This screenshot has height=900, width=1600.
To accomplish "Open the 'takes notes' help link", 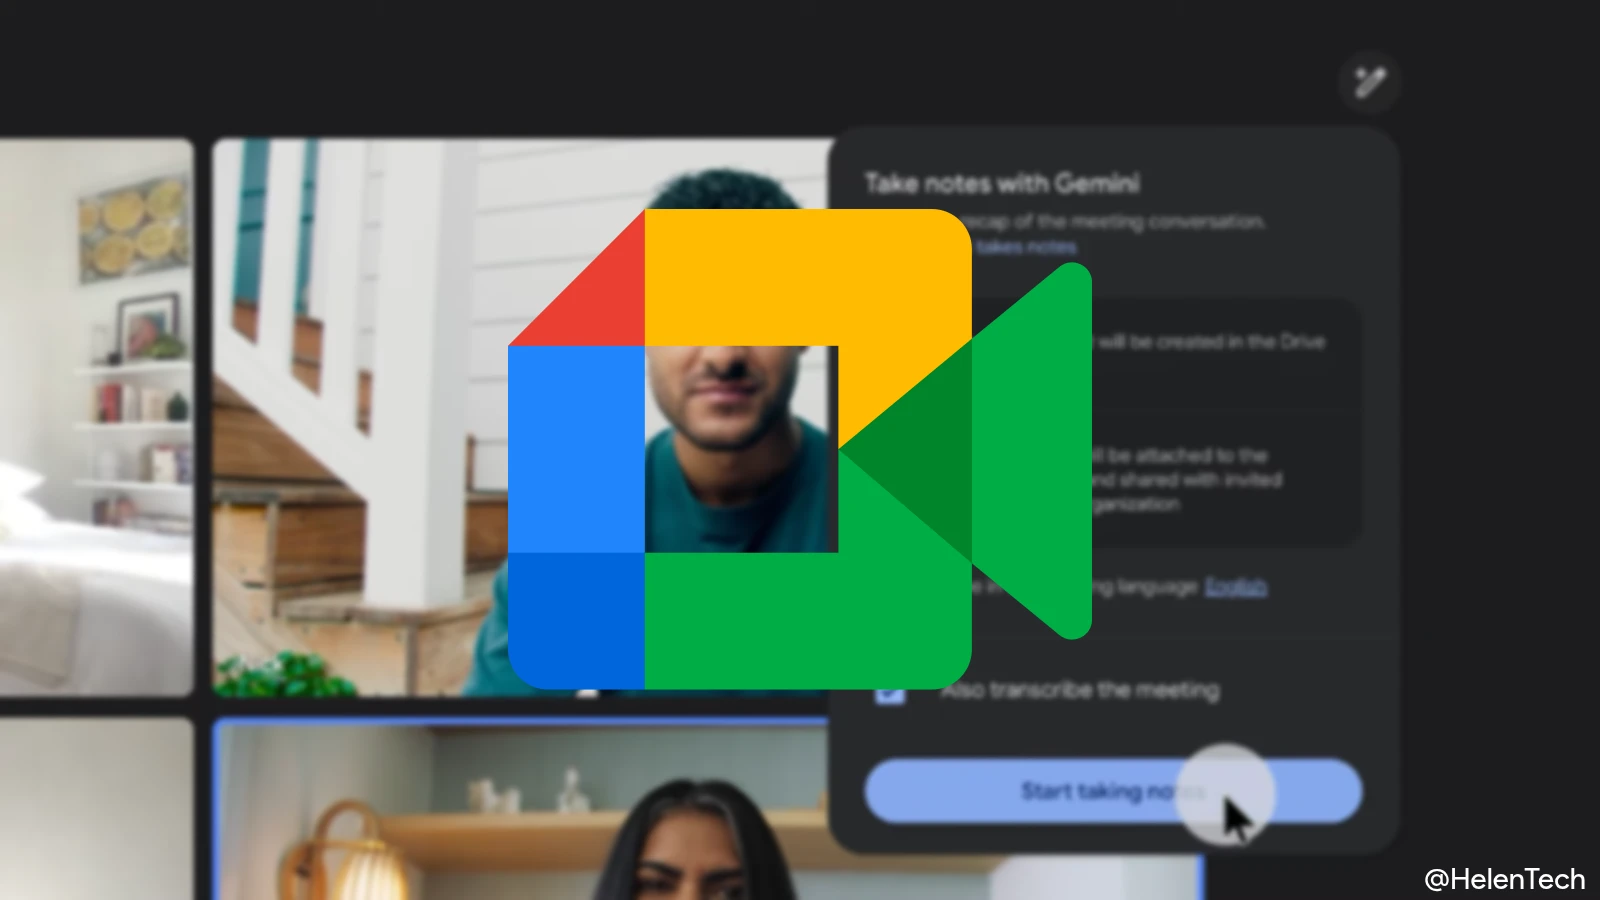I will point(1026,246).
